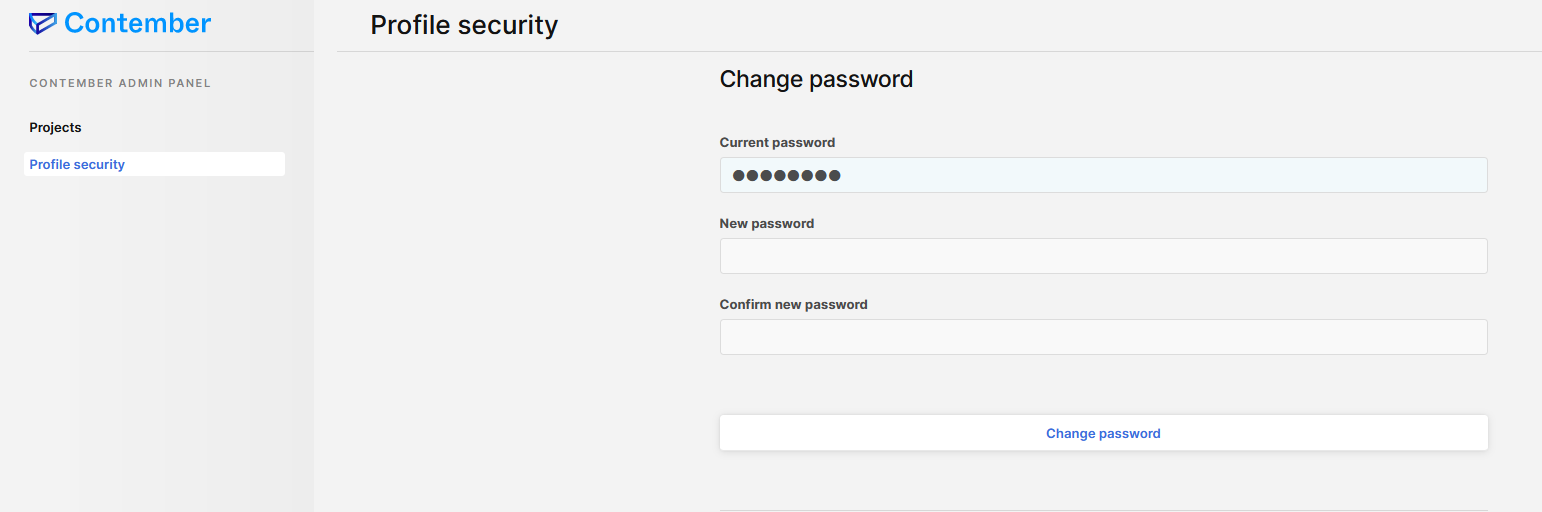1542x512 pixels.
Task: Click the masked dots in Current password
Action: (x=786, y=176)
